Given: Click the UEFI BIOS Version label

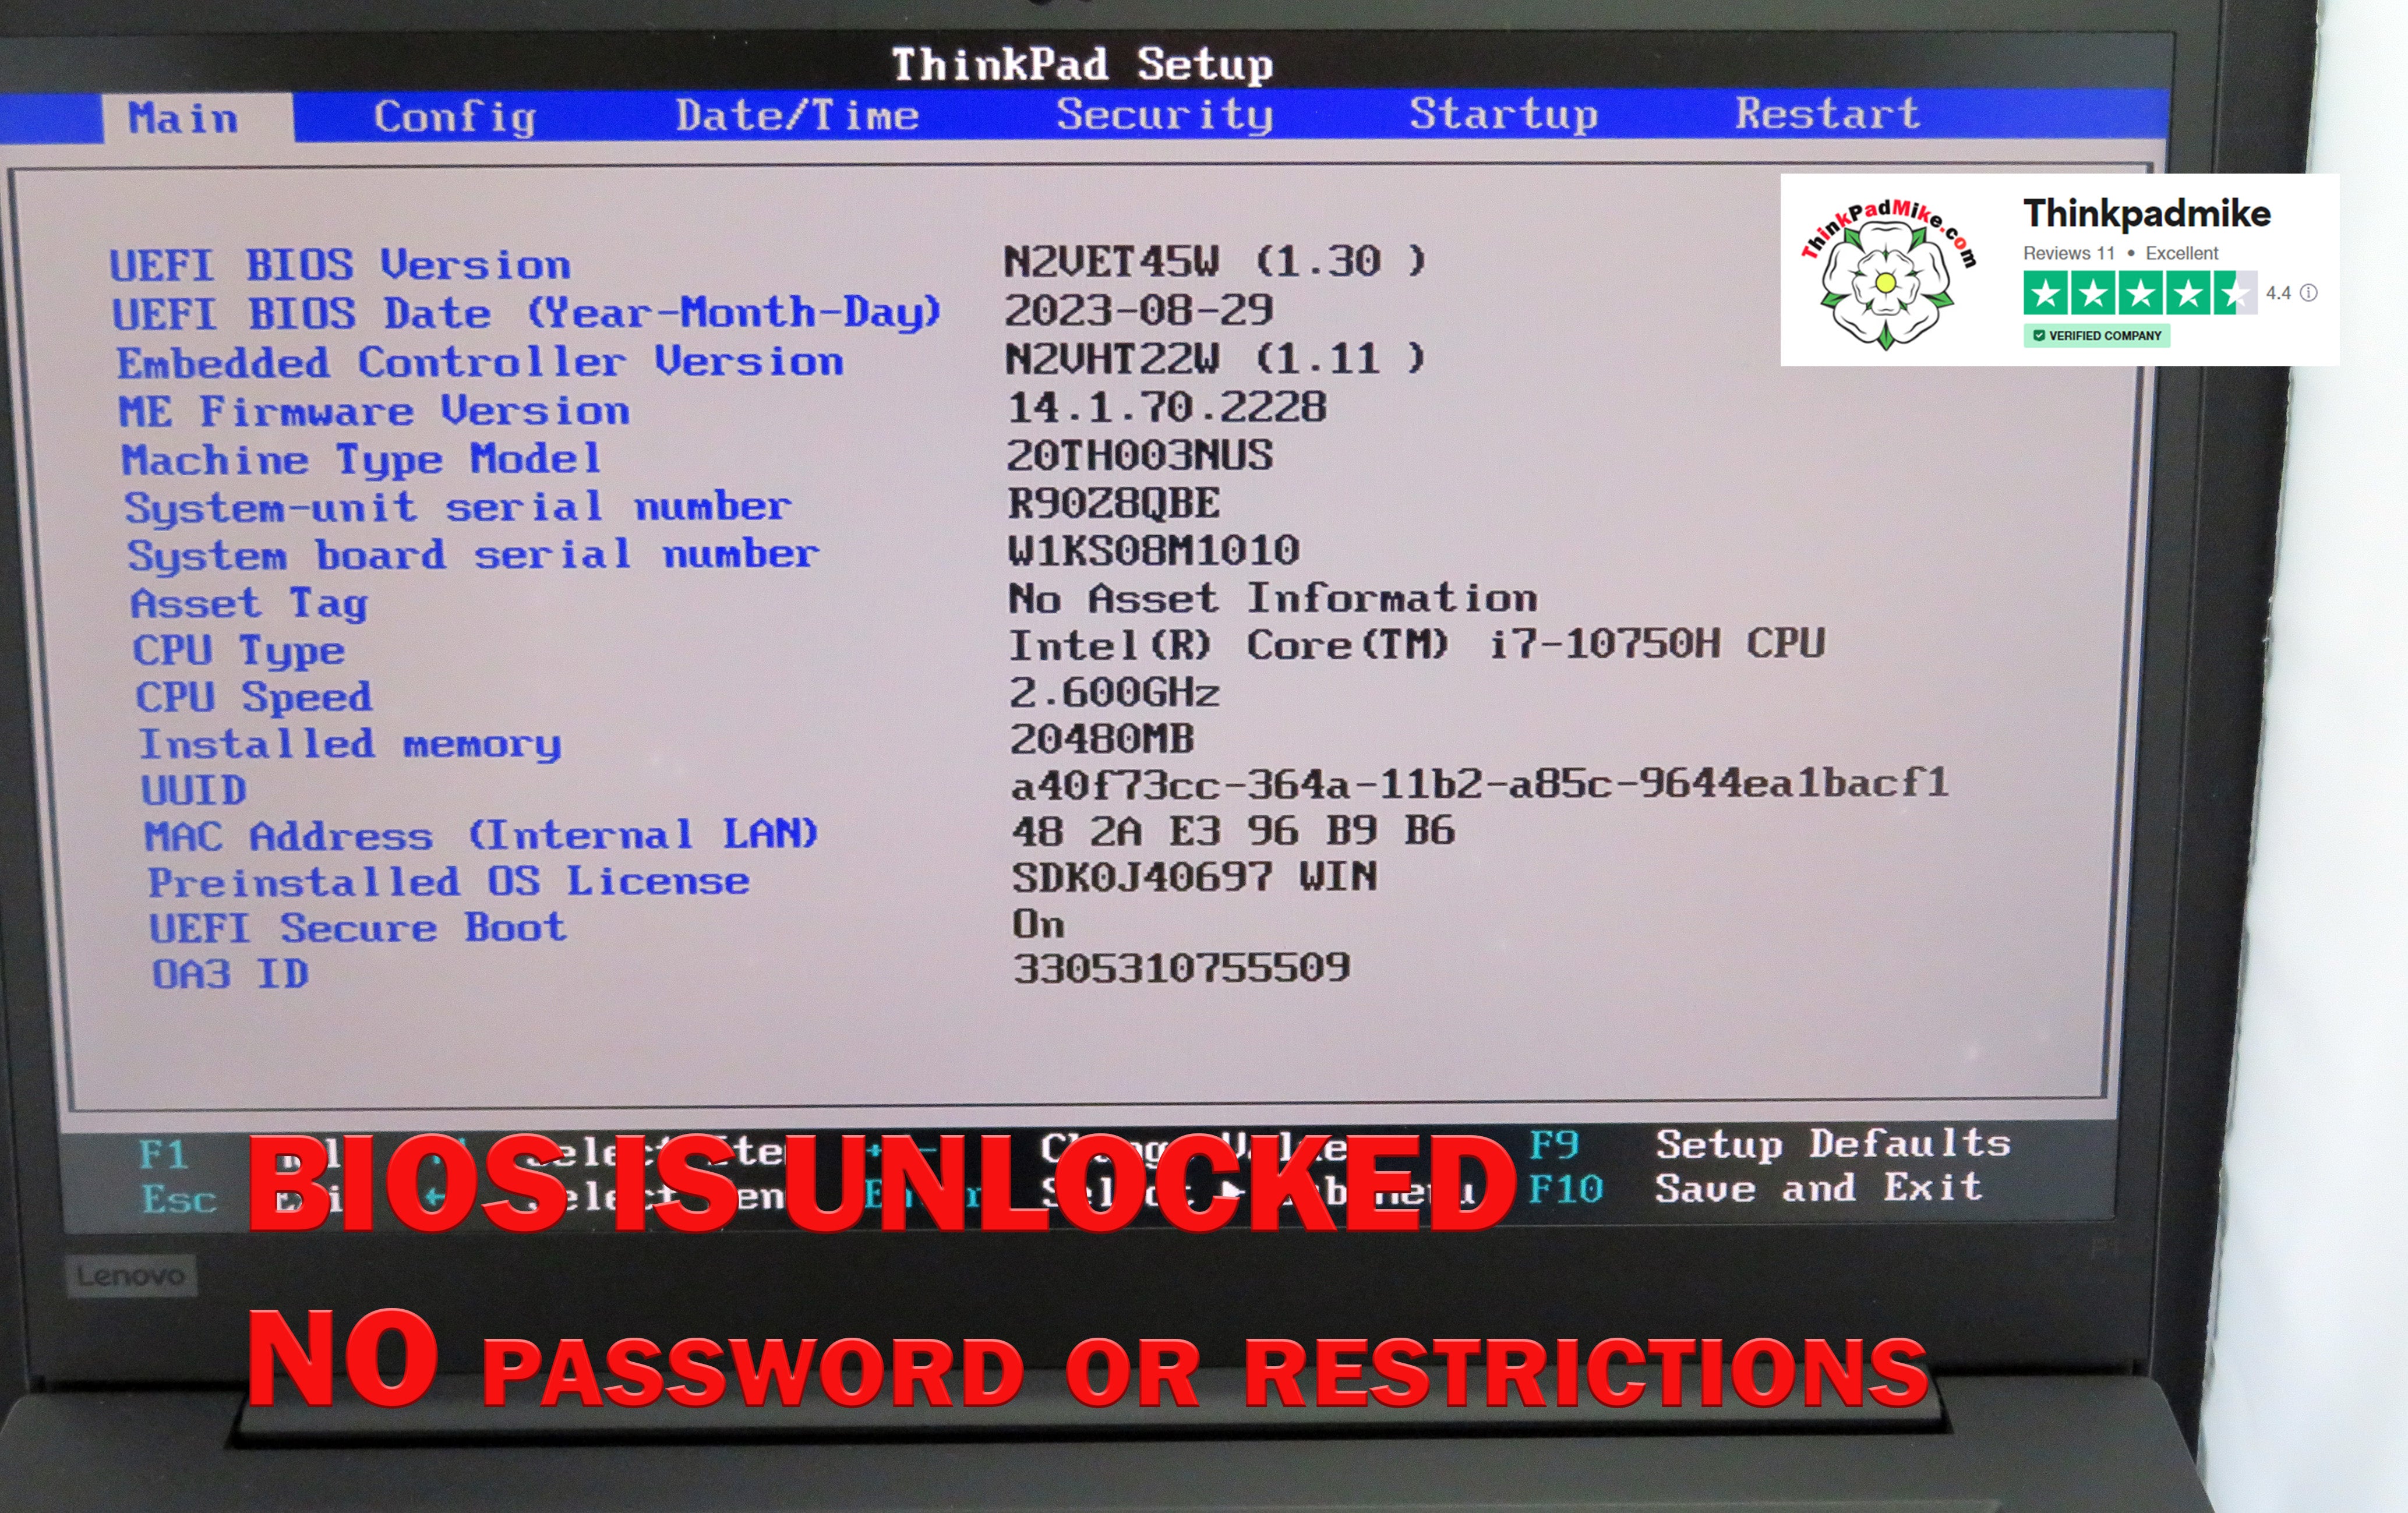Looking at the screenshot, I should pos(340,265).
